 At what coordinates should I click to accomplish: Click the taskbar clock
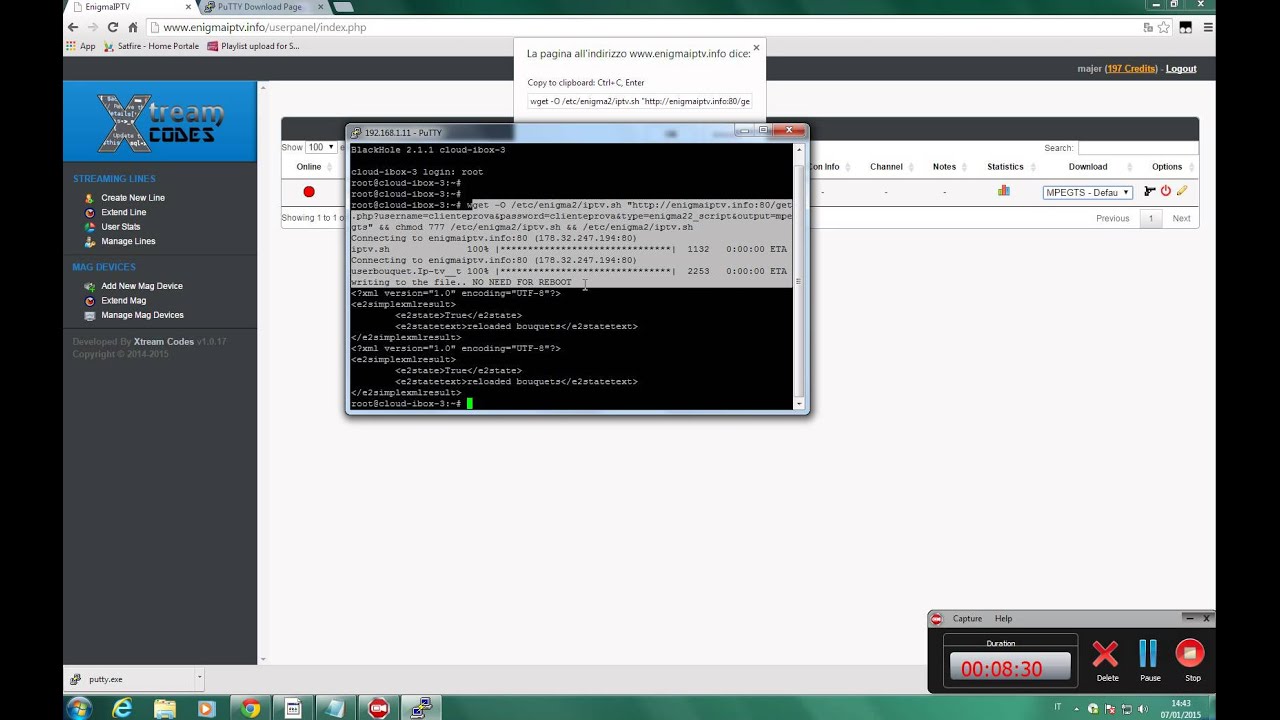(x=1180, y=708)
